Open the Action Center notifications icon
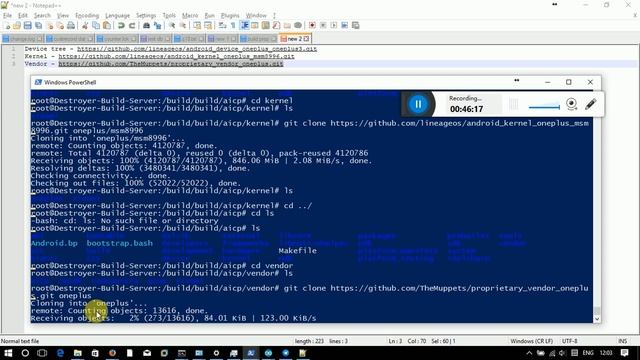The image size is (640, 360). [624, 353]
